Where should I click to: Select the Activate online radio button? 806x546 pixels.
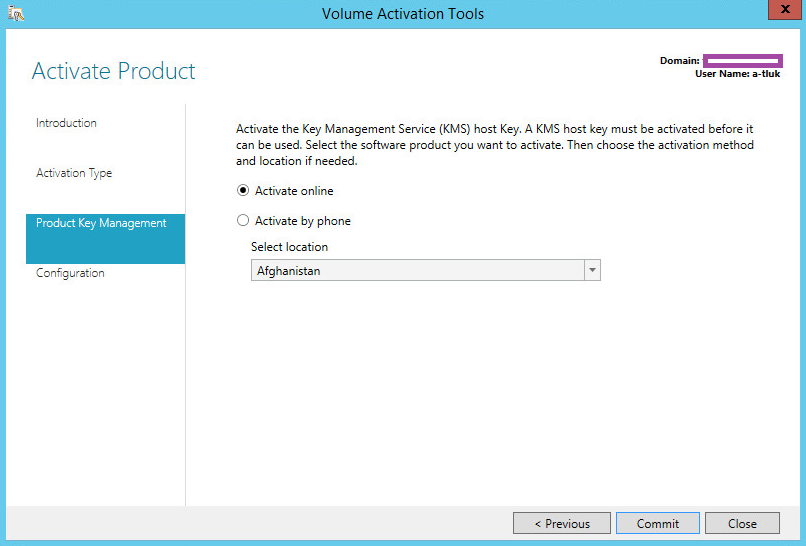(x=243, y=191)
